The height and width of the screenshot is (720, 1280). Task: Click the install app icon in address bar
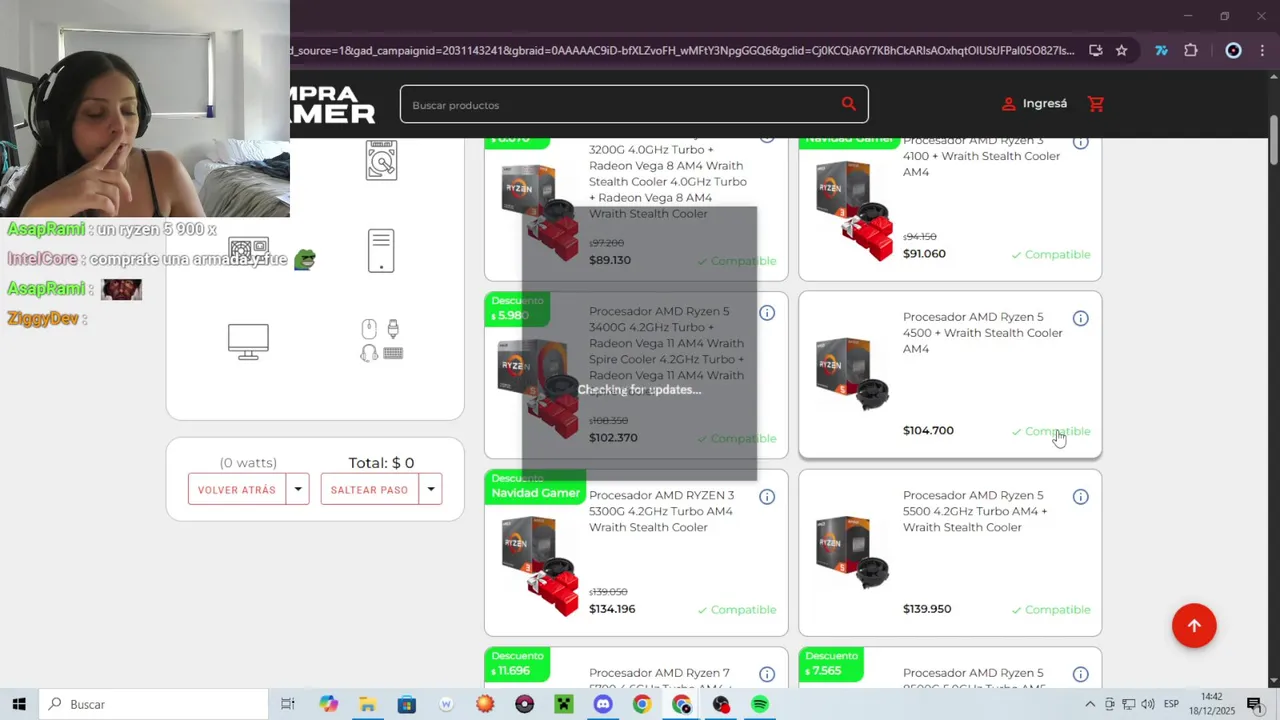tap(1096, 51)
